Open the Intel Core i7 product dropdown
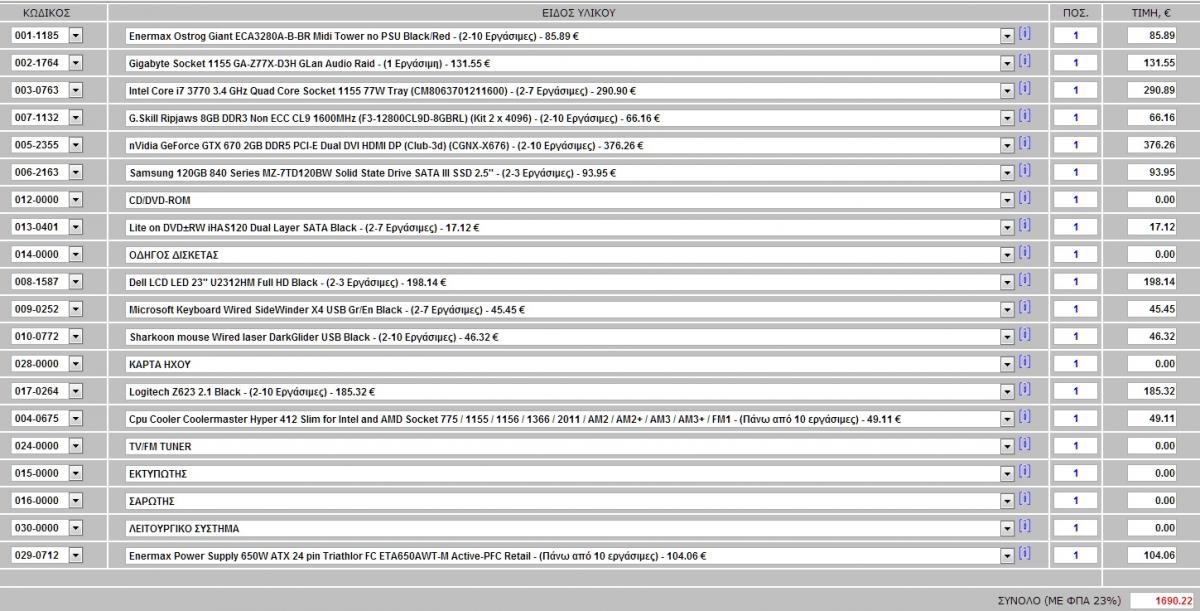The image size is (1200, 611). 1007,90
